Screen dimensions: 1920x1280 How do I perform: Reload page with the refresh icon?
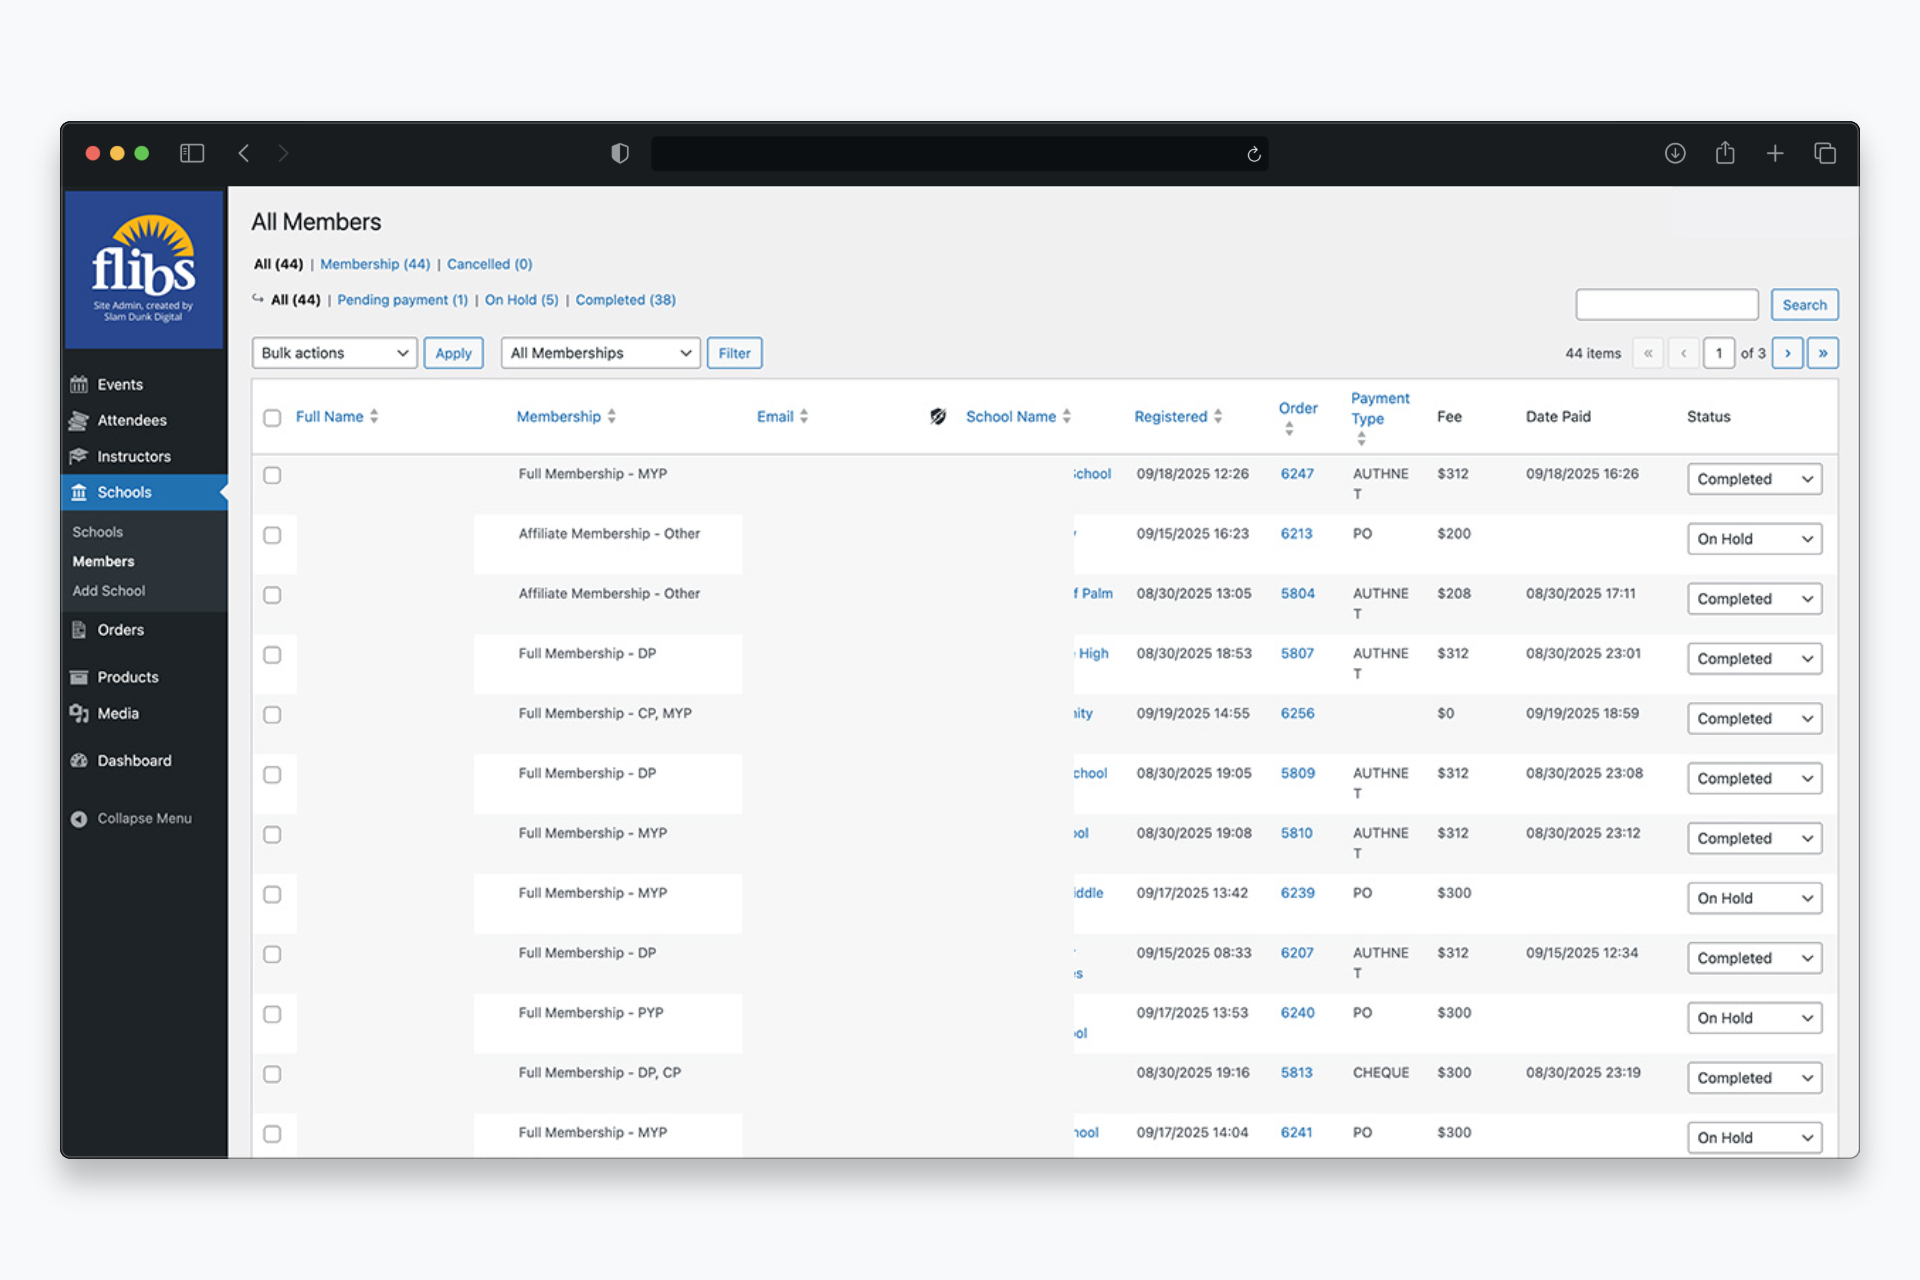[1254, 154]
